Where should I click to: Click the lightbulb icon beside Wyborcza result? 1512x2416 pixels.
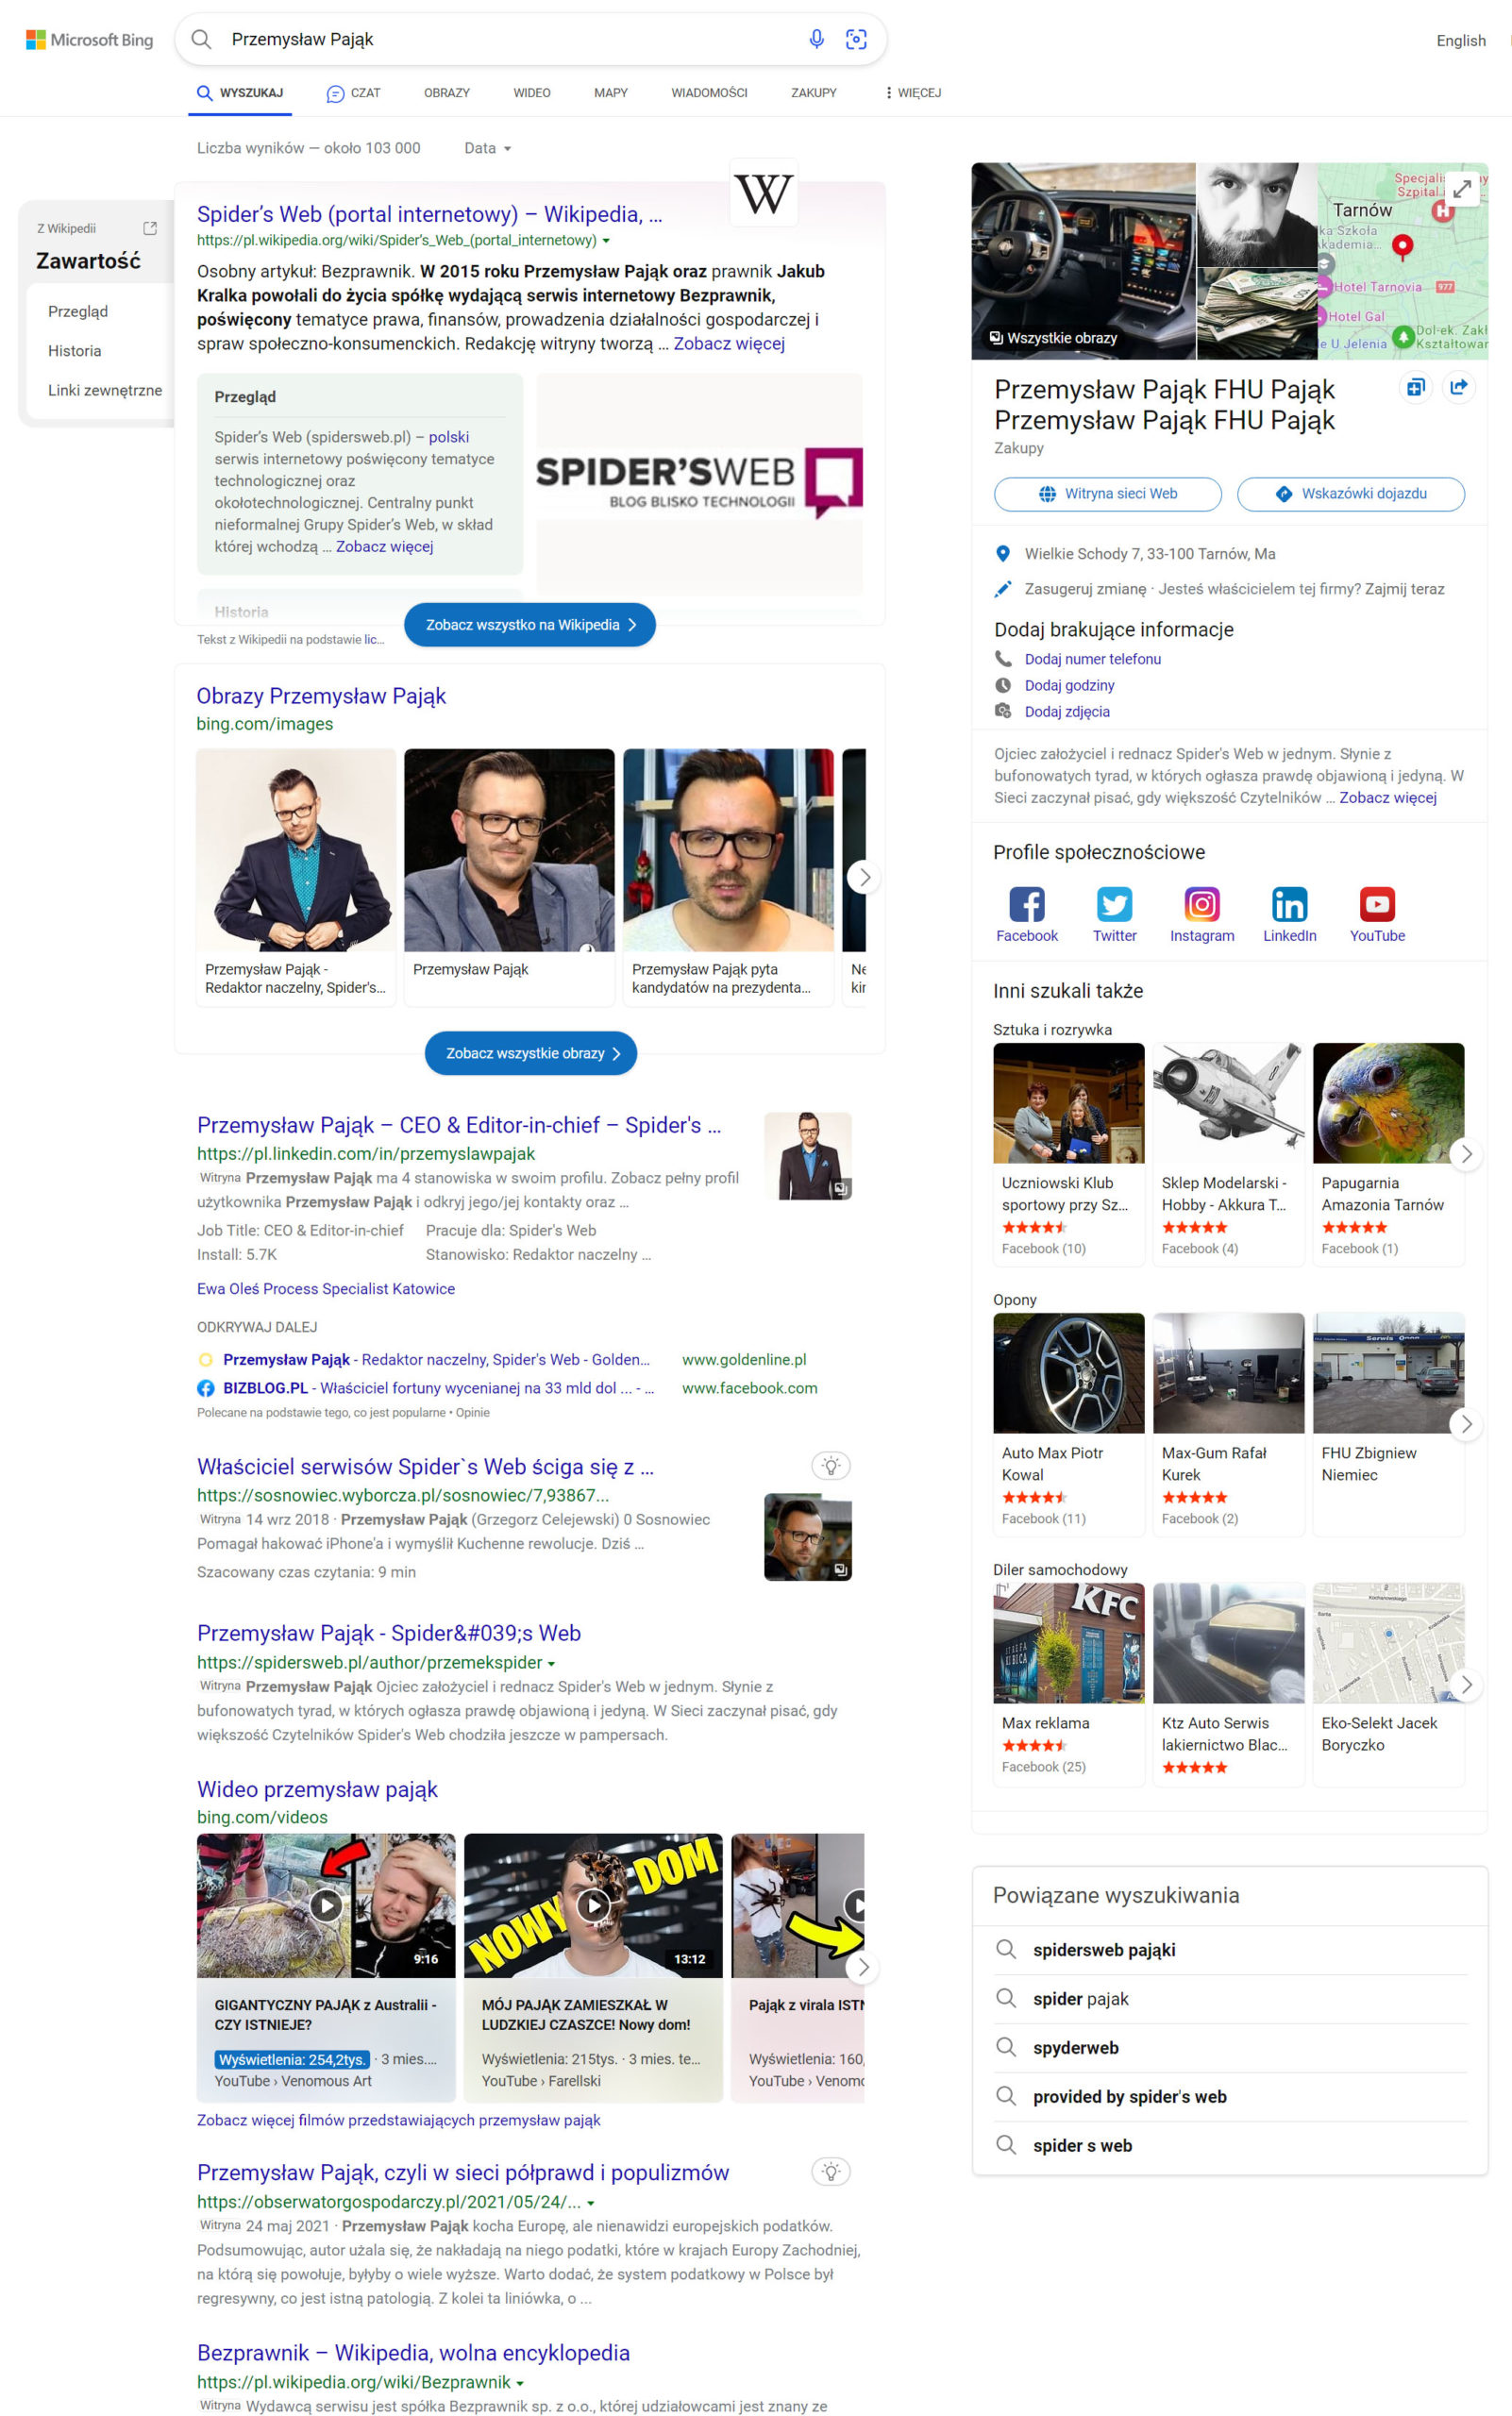click(x=830, y=1466)
